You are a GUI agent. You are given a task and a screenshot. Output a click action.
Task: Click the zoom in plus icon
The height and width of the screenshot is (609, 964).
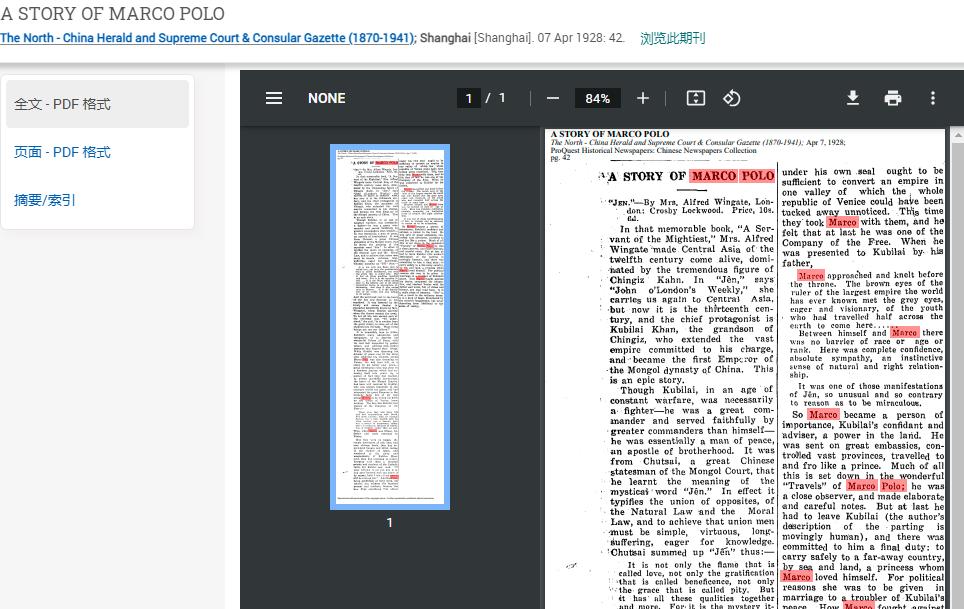coord(643,98)
